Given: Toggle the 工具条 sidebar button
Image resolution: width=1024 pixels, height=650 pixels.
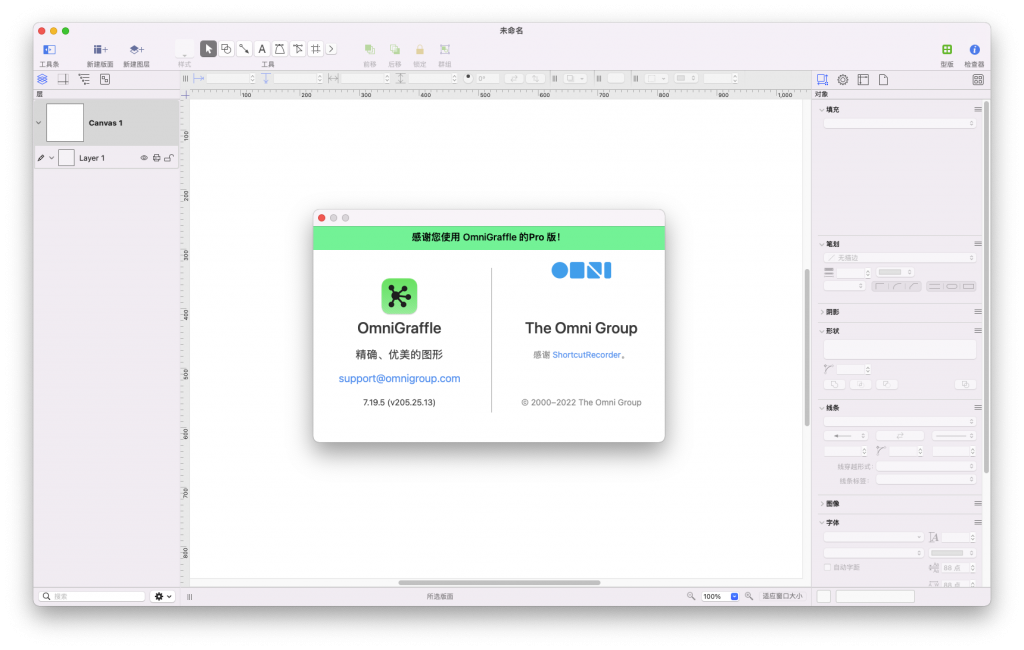Looking at the screenshot, I should click(x=49, y=50).
